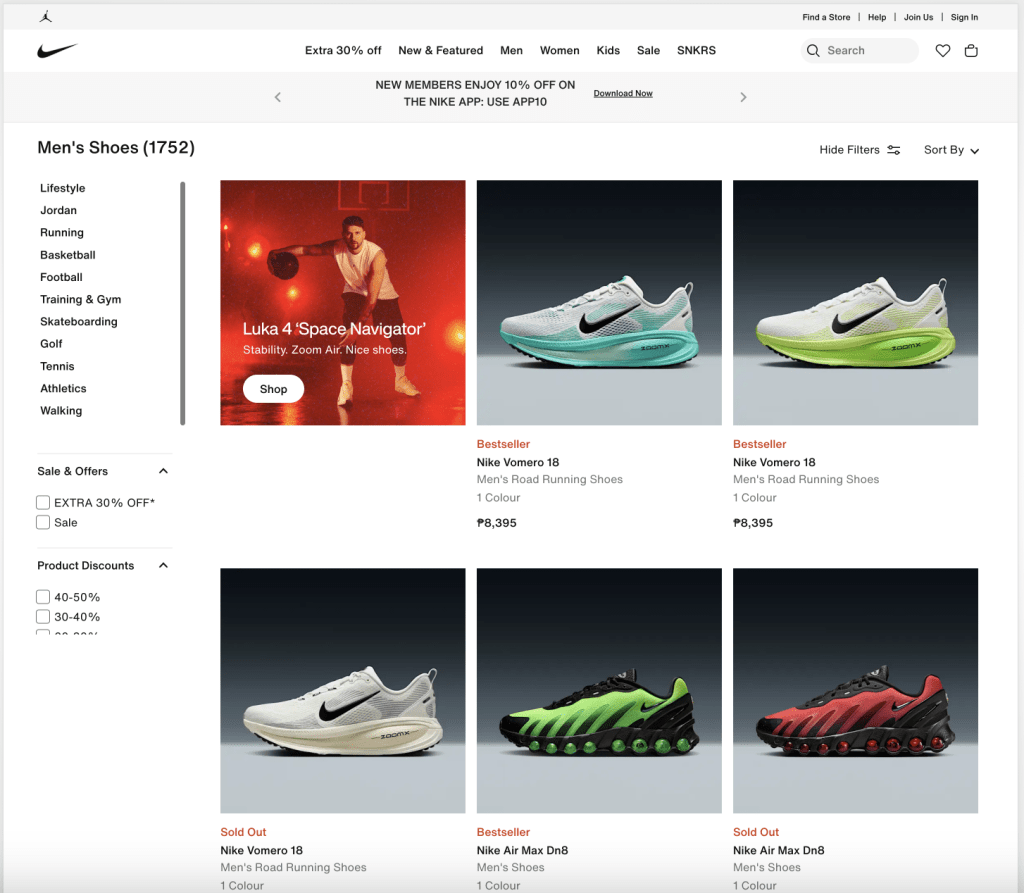Viewport: 1024px width, 893px height.
Task: Show previous promo banner with left arrow
Action: click(278, 97)
